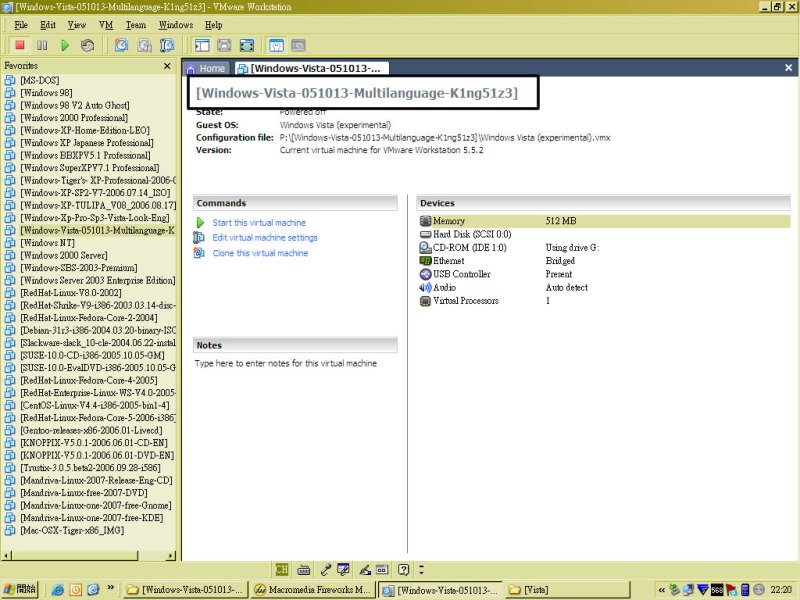Select [Trustix-3.0.5.beta2-2006.09.28-i586] favorite
The height and width of the screenshot is (600, 800).
pyautogui.click(x=90, y=467)
